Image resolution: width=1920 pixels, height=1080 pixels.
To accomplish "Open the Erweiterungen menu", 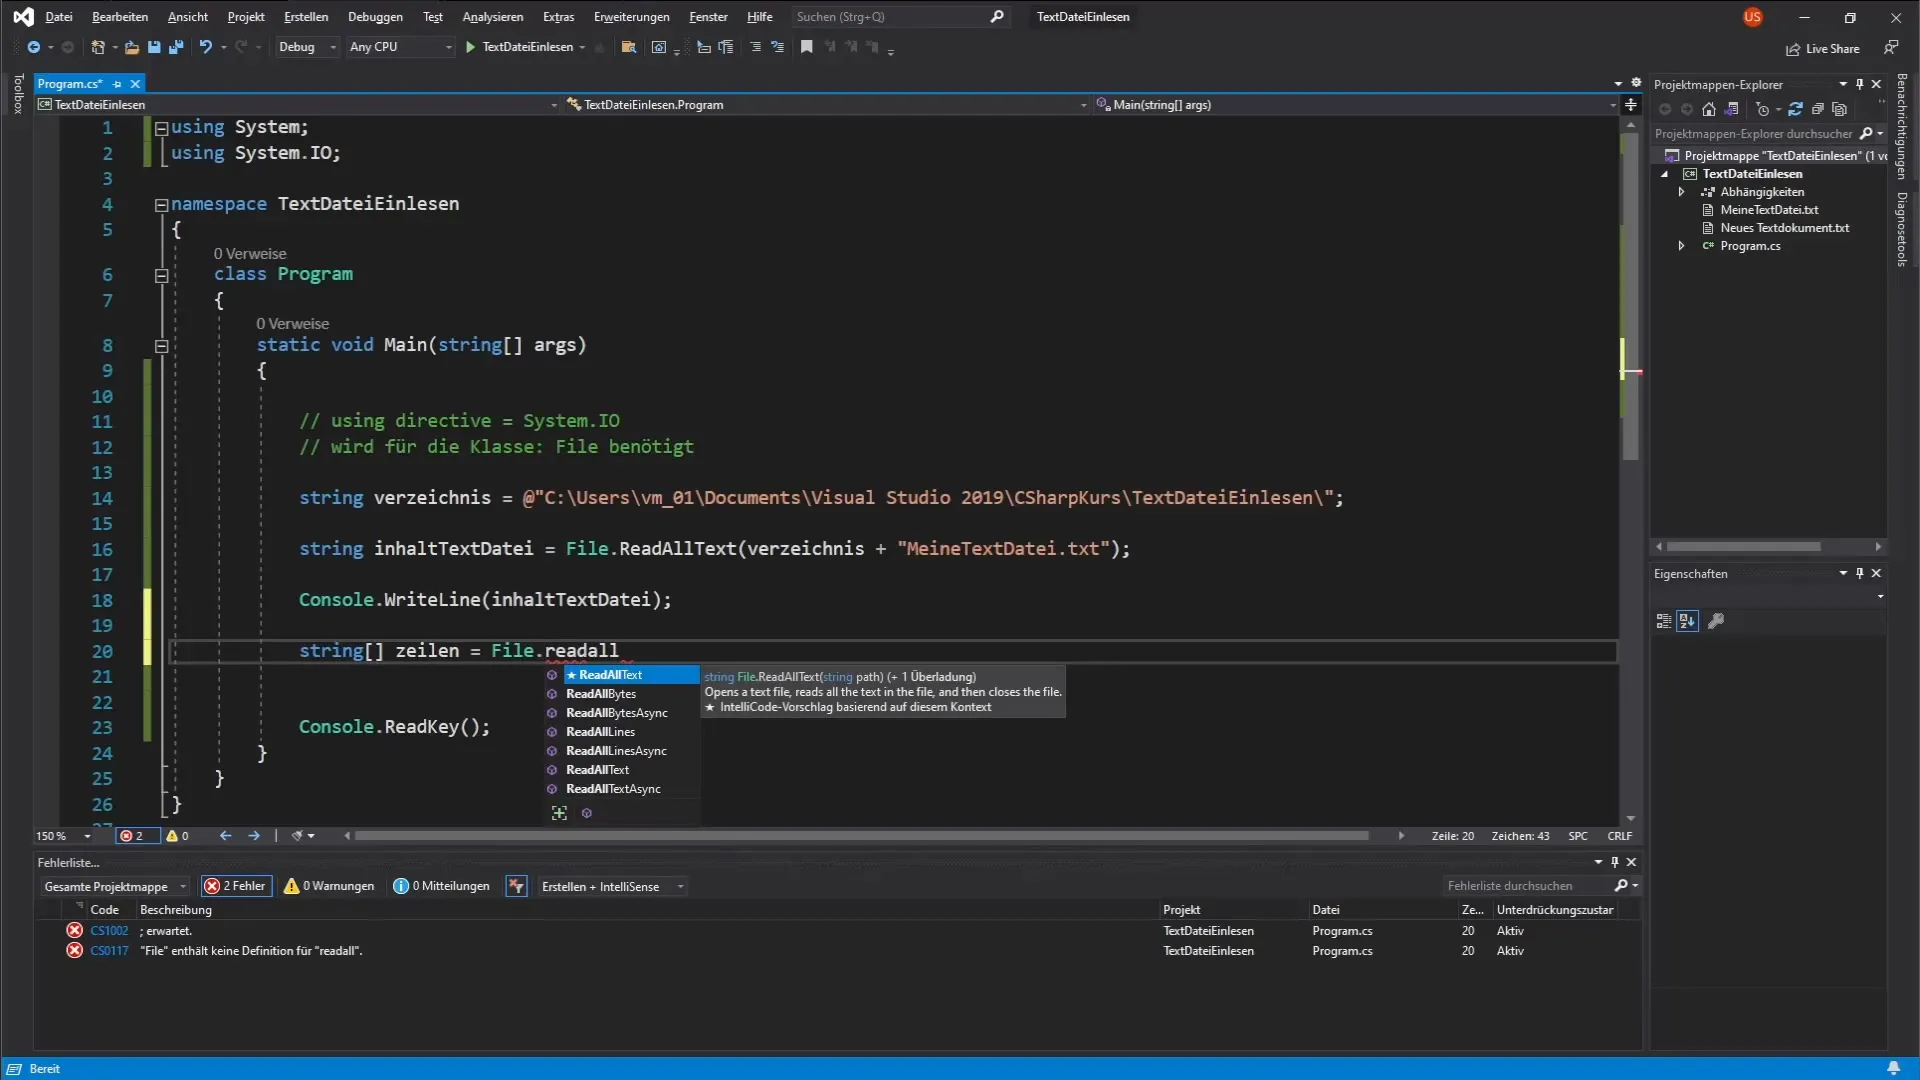I will 631,17.
